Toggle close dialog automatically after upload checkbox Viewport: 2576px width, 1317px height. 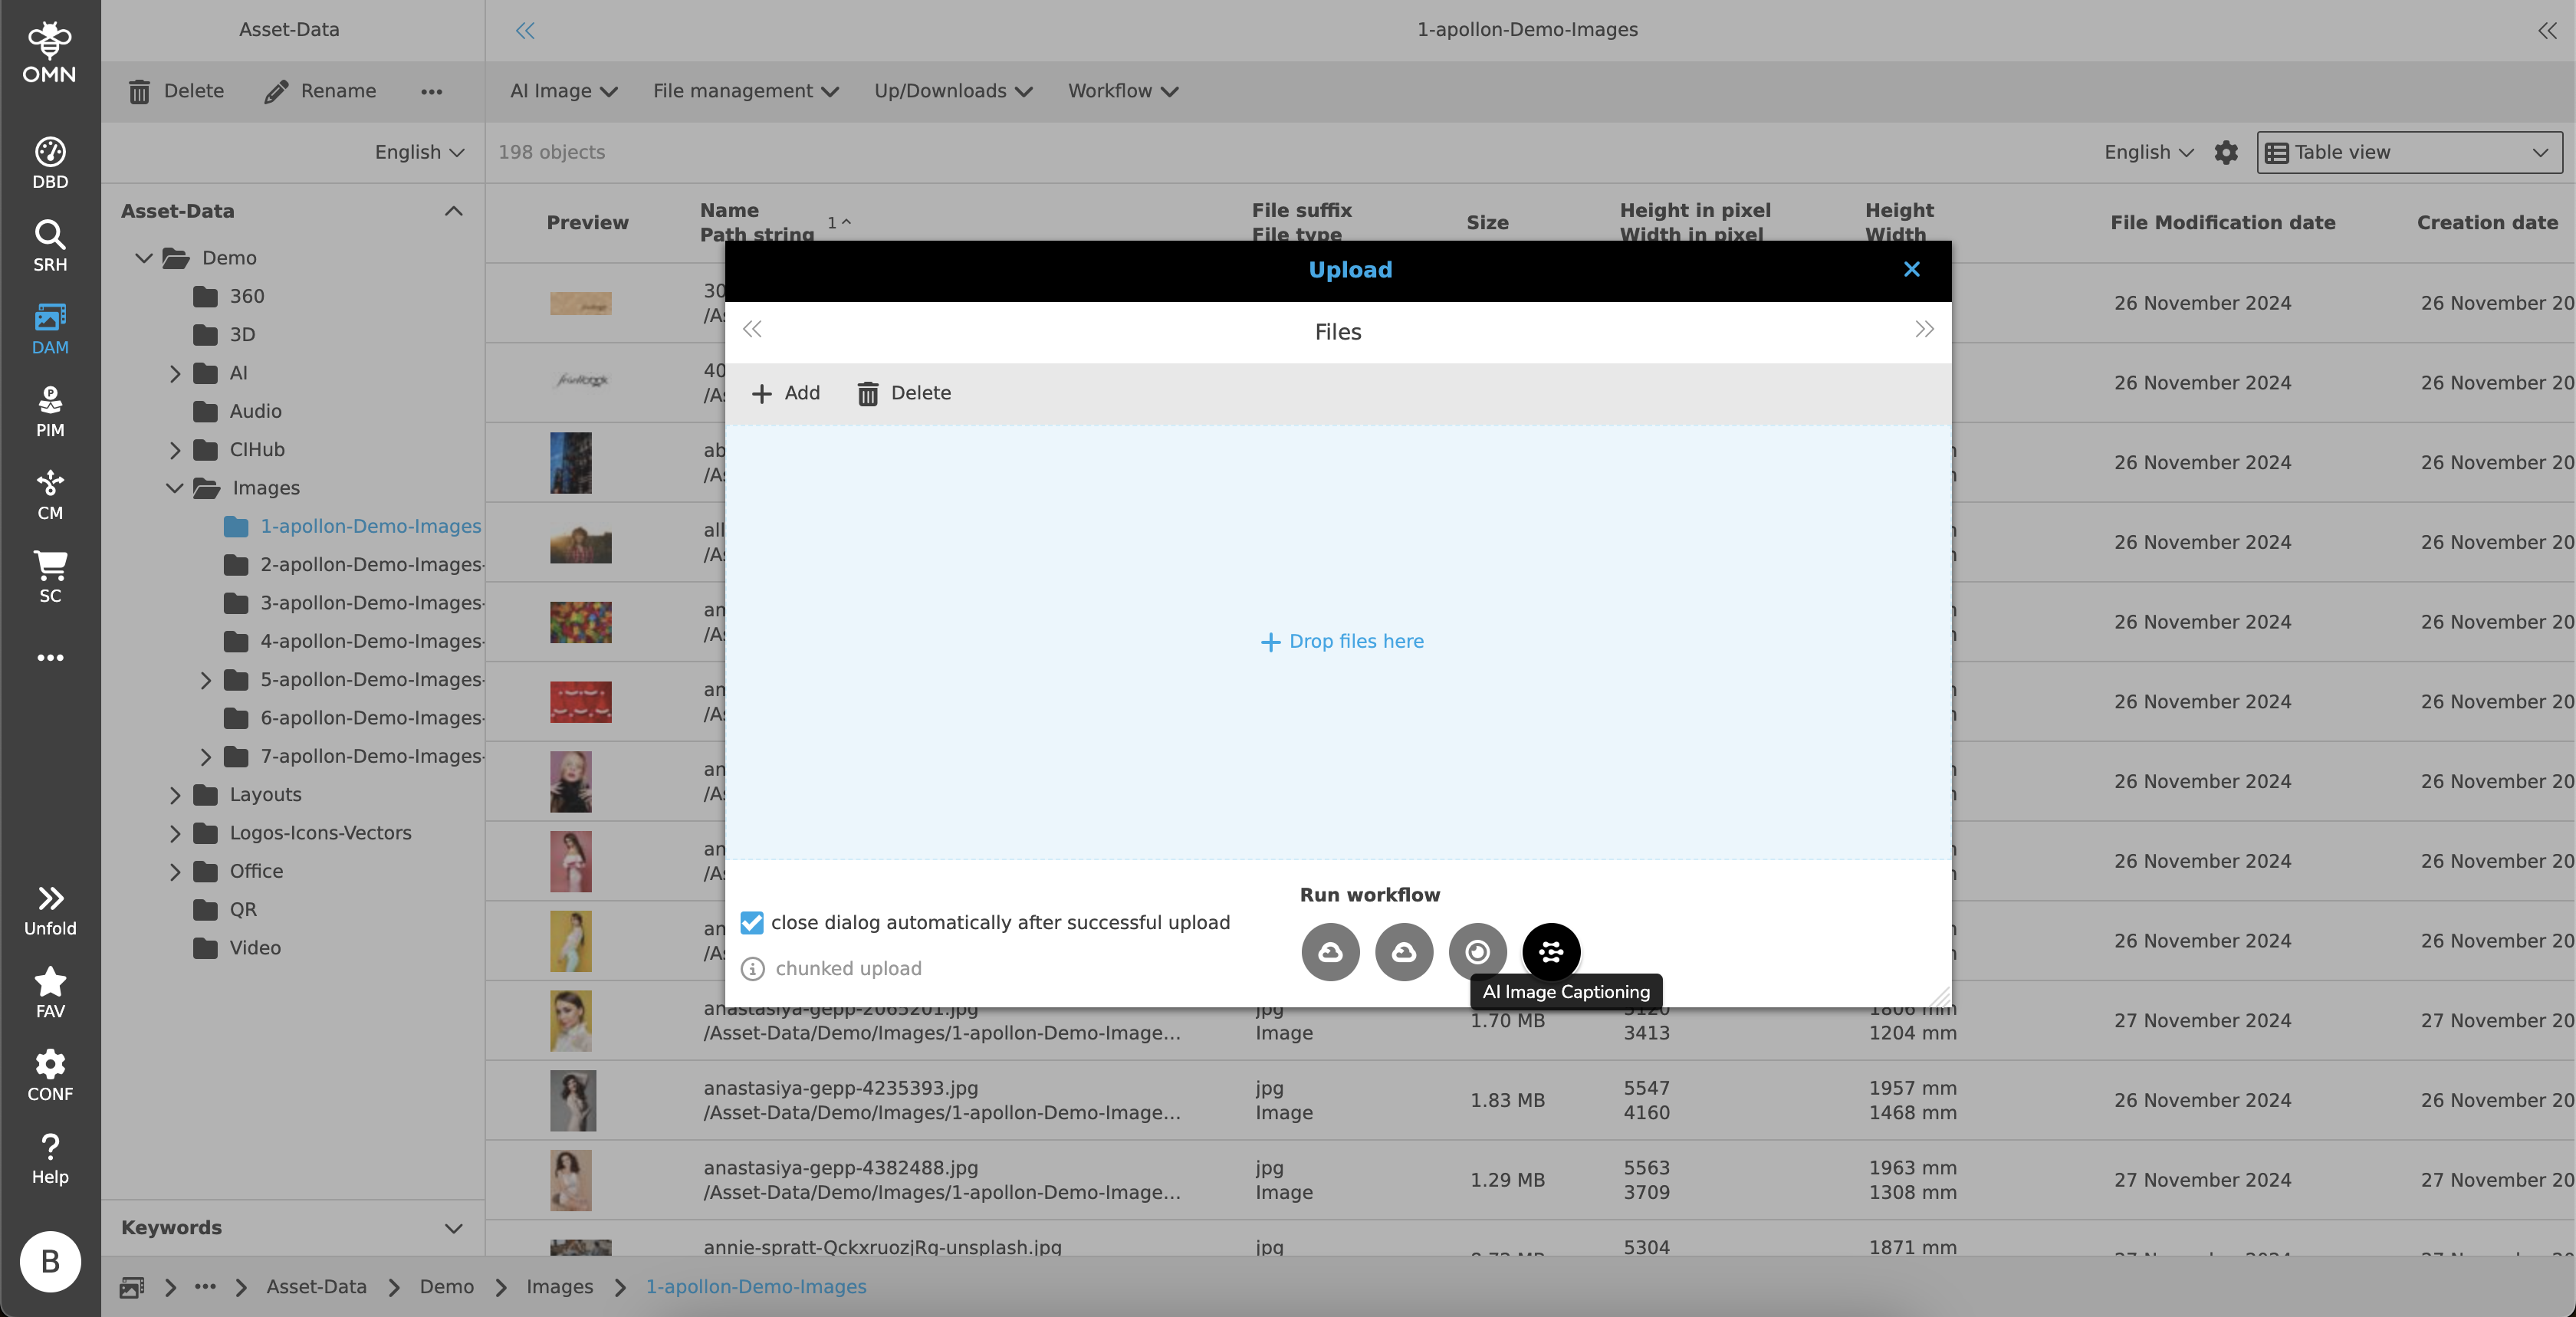tap(752, 922)
